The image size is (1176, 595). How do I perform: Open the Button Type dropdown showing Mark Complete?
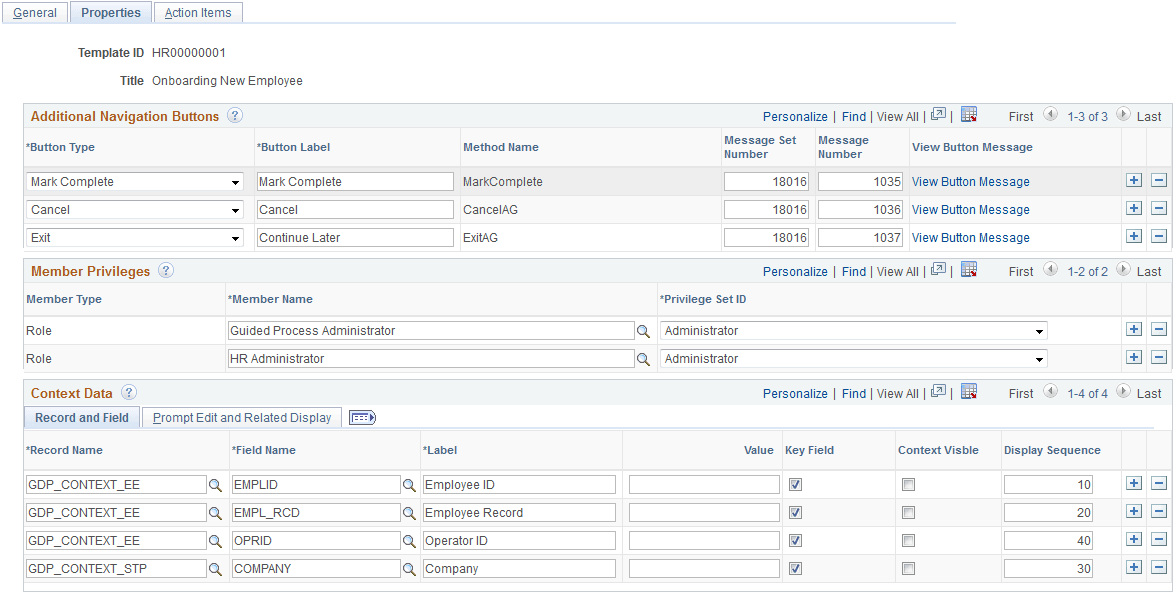(x=237, y=181)
